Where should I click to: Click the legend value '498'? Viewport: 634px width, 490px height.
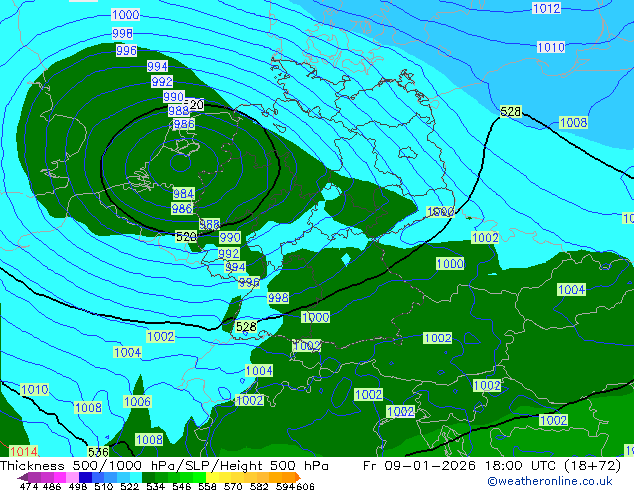tap(78, 486)
